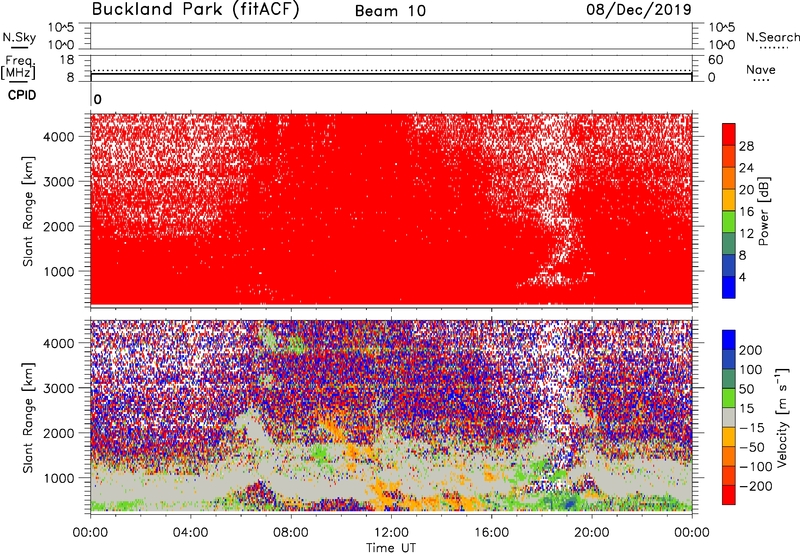Select the blue top segment of velocity color bar
Viewport: 800px width, 554px height.
click(729, 340)
